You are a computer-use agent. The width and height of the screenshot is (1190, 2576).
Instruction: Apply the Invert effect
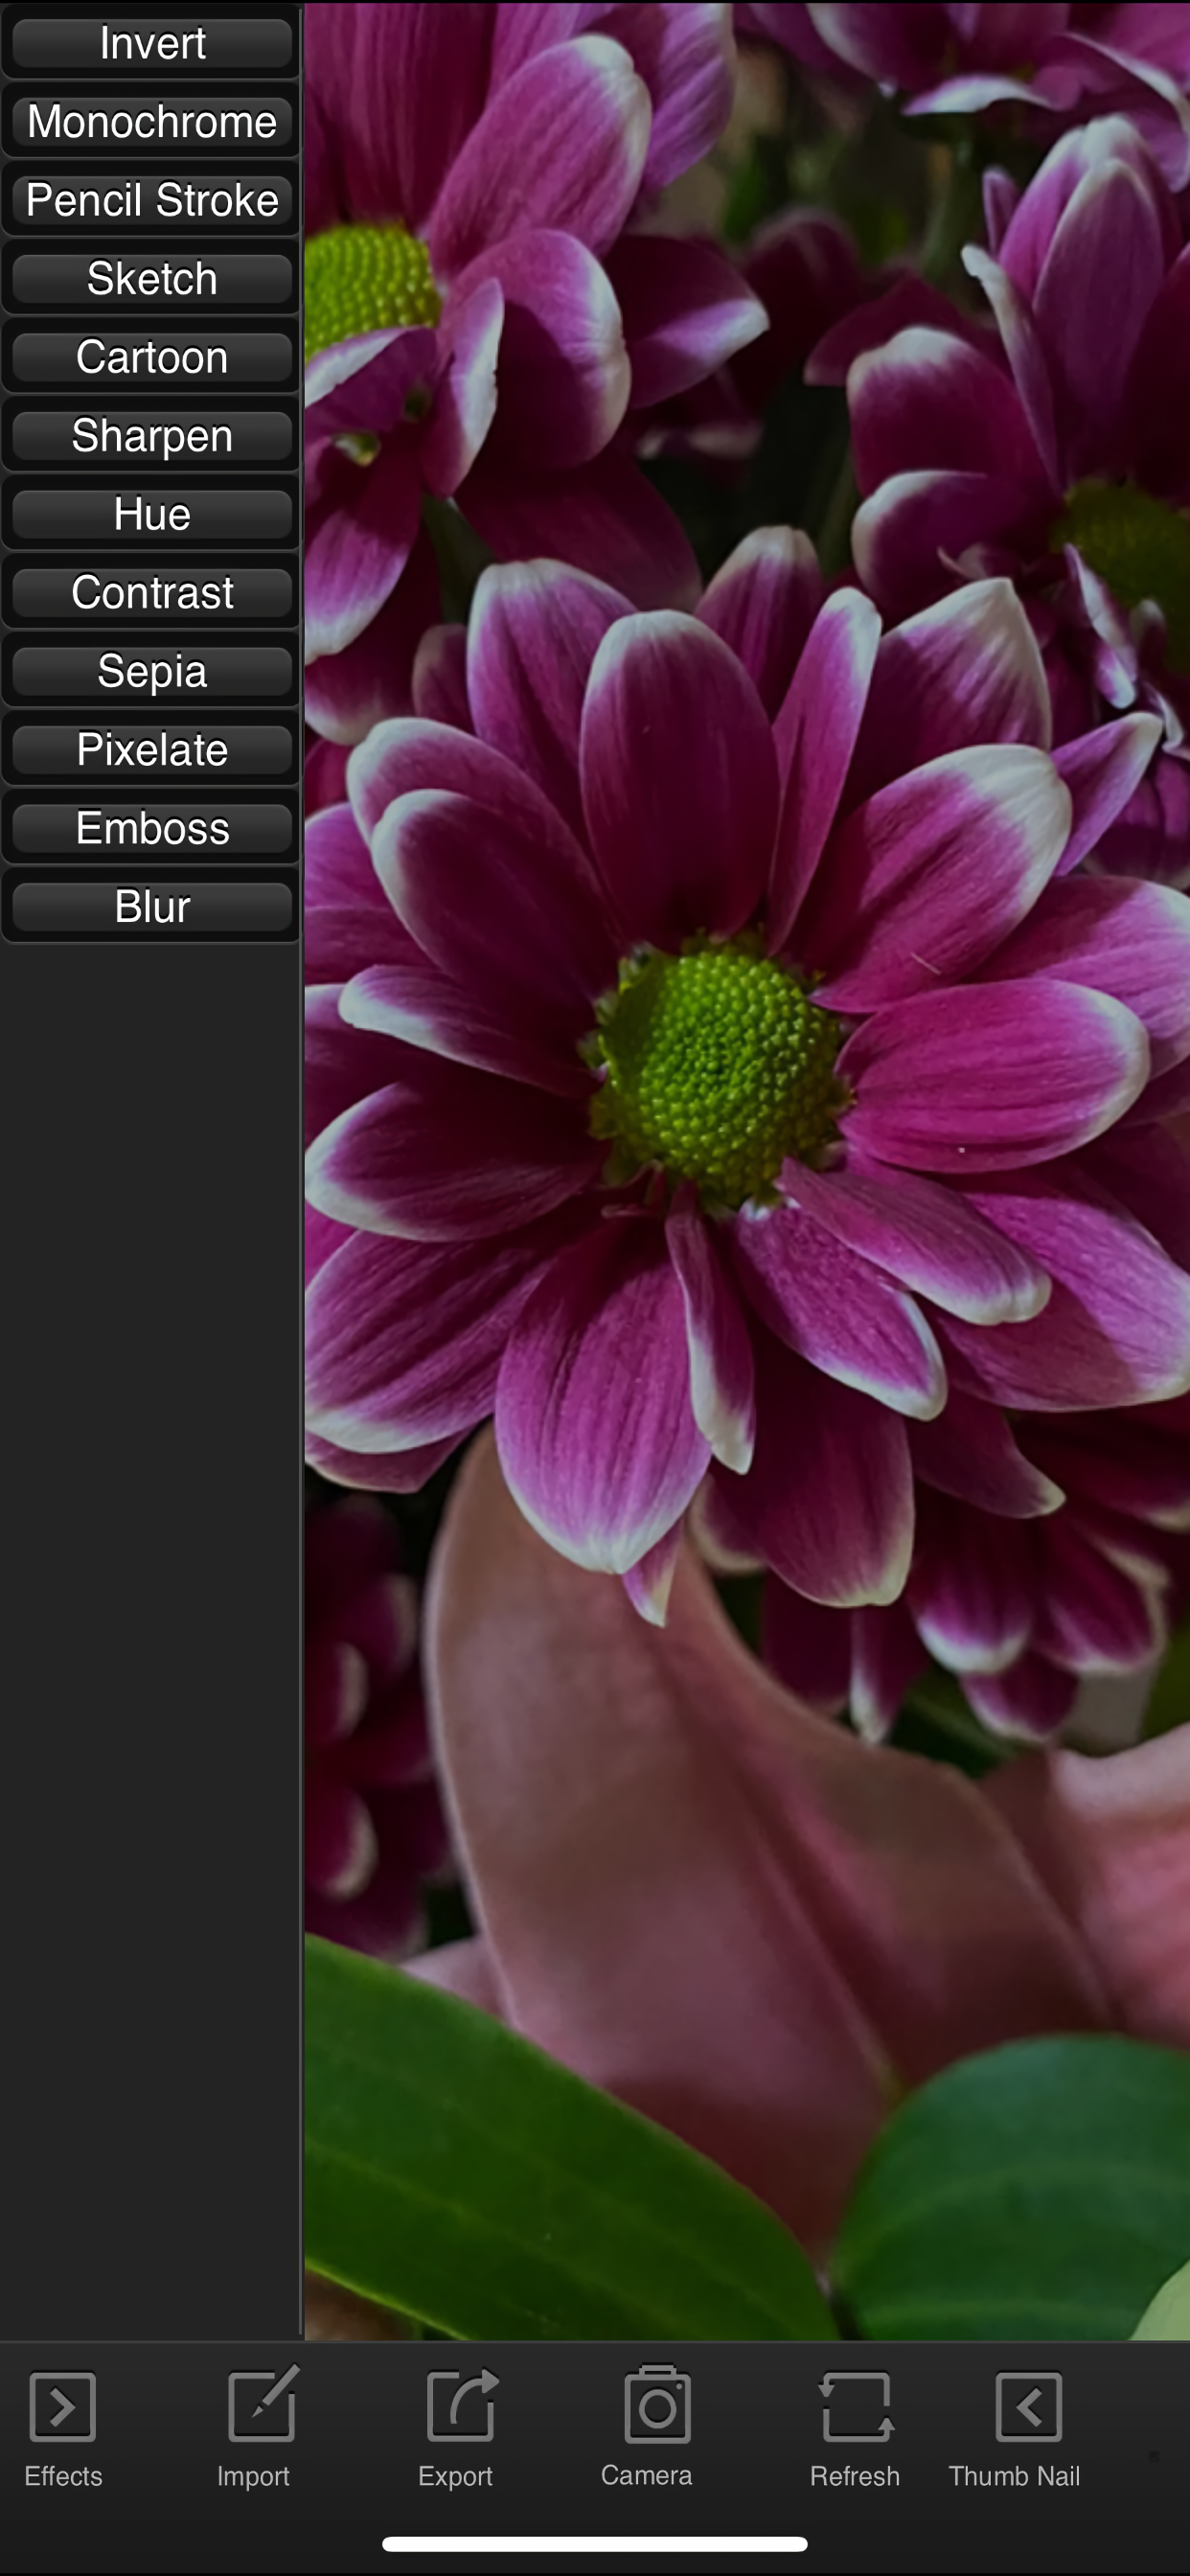(152, 44)
